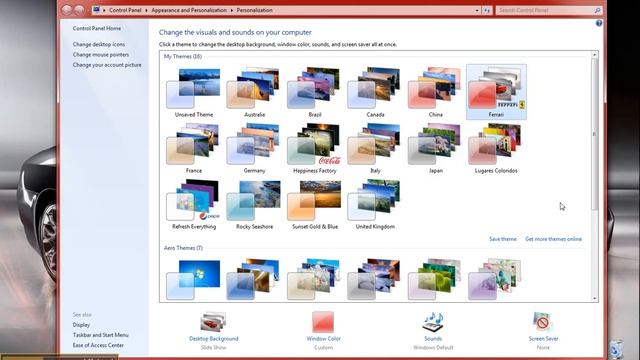The height and width of the screenshot is (360, 640).
Task: Expand dropdown after Control Panel breadcrumb
Action: click(x=146, y=10)
